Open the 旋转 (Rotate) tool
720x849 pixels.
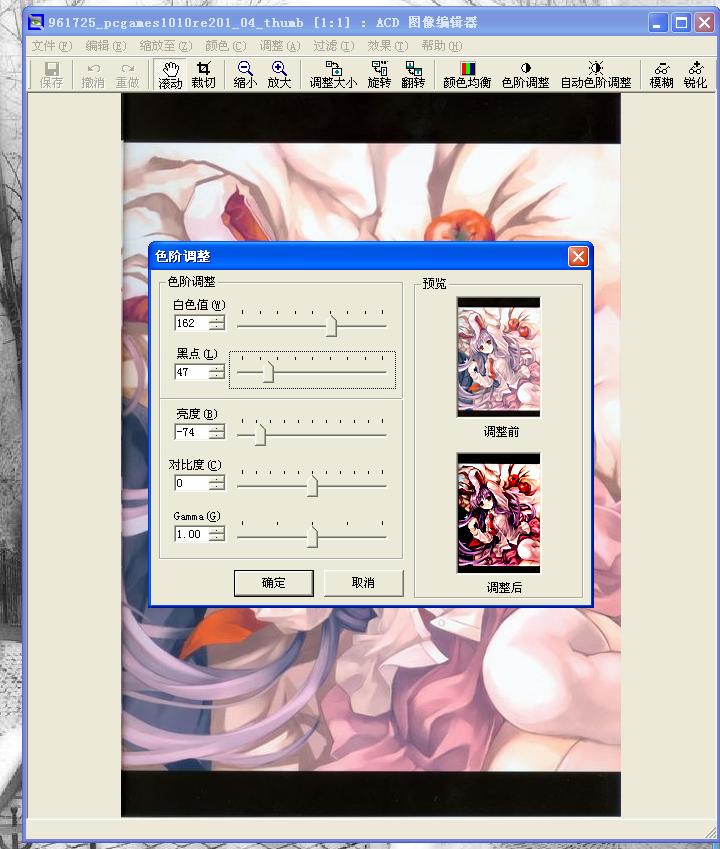(x=379, y=75)
